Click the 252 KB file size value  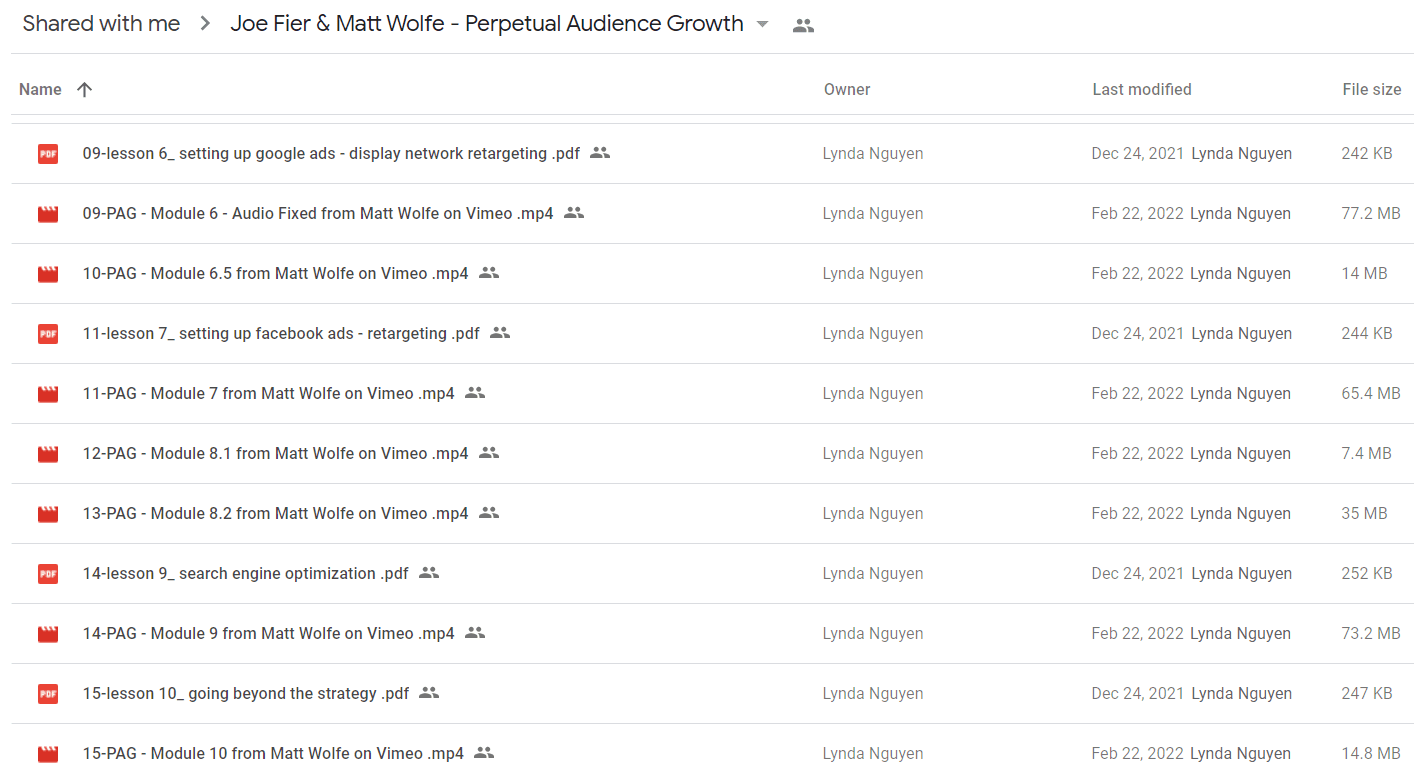pos(1367,574)
